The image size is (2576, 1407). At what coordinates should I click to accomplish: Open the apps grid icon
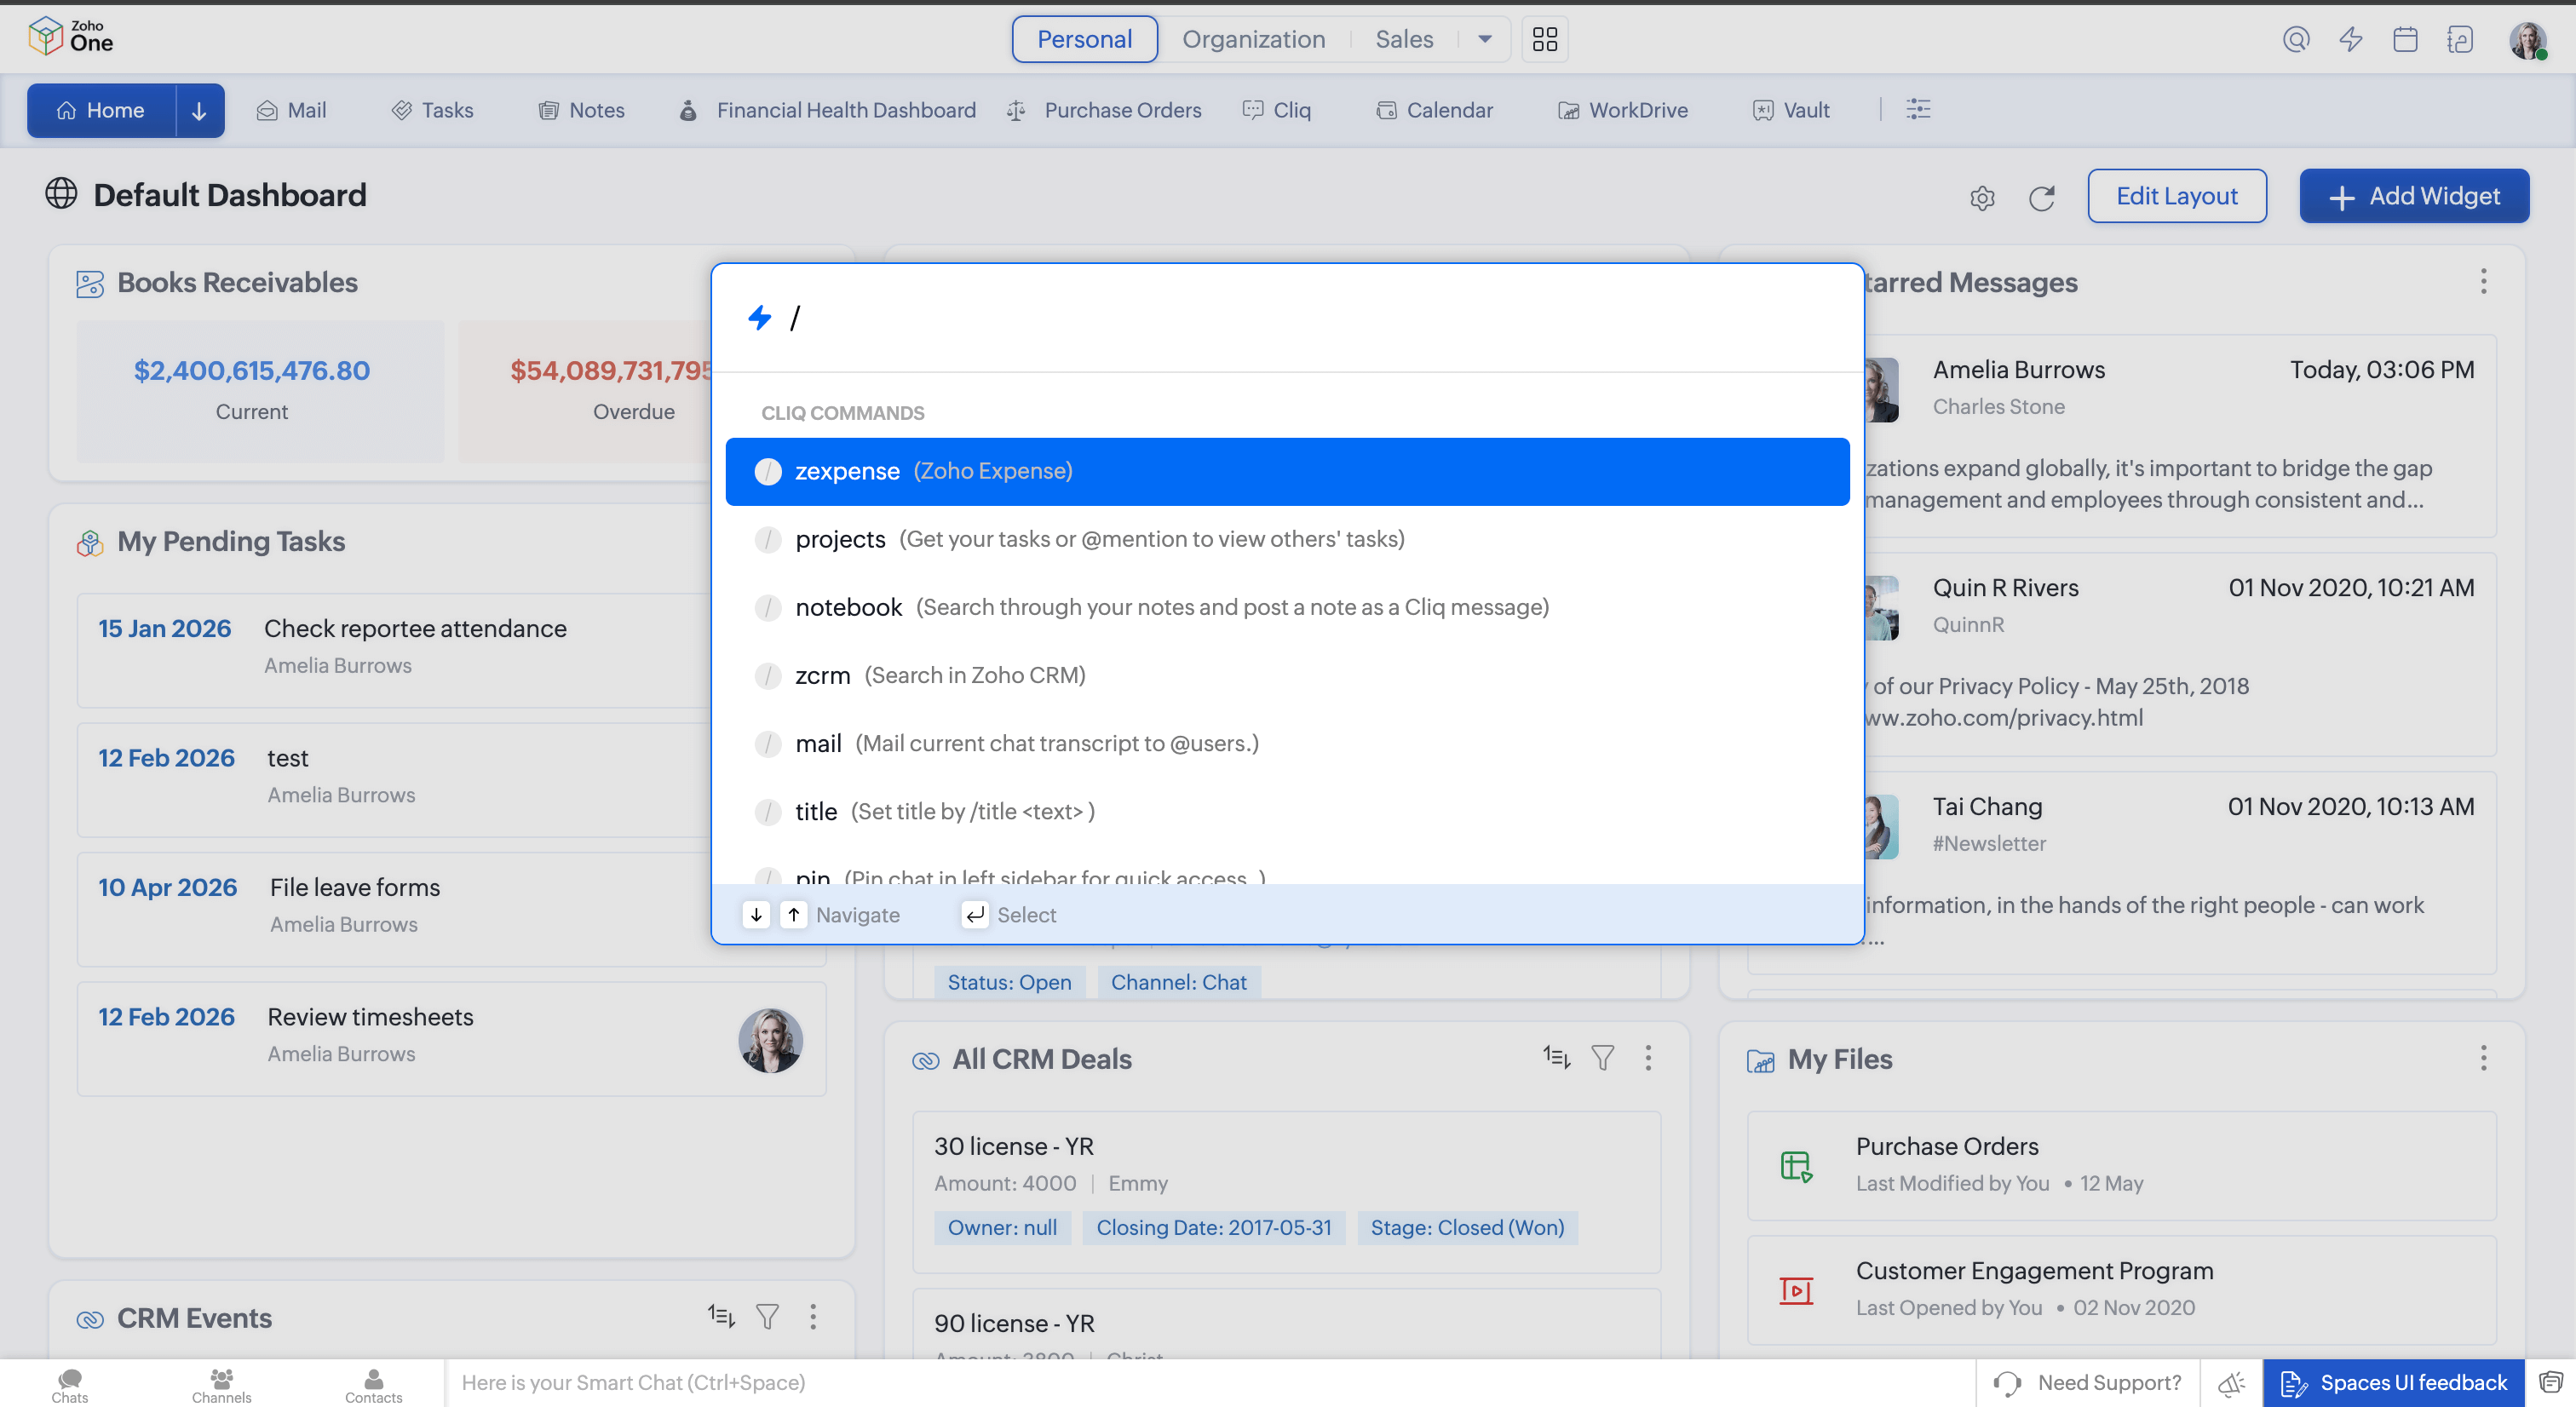tap(1544, 39)
